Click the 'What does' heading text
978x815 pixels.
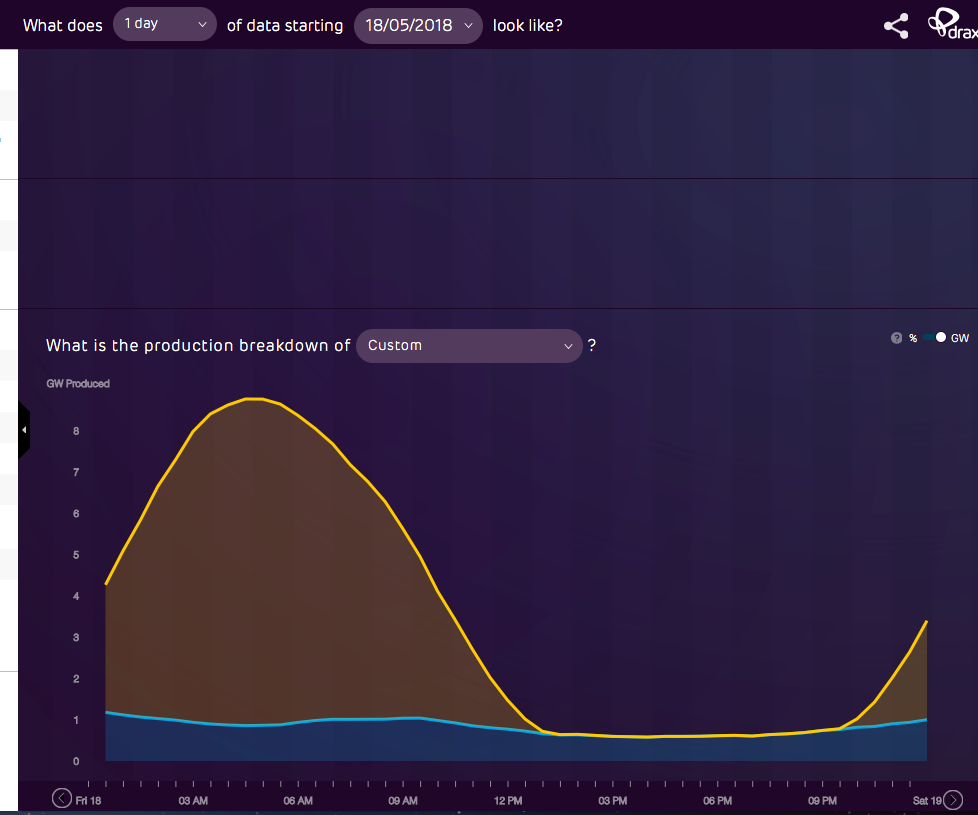(62, 26)
